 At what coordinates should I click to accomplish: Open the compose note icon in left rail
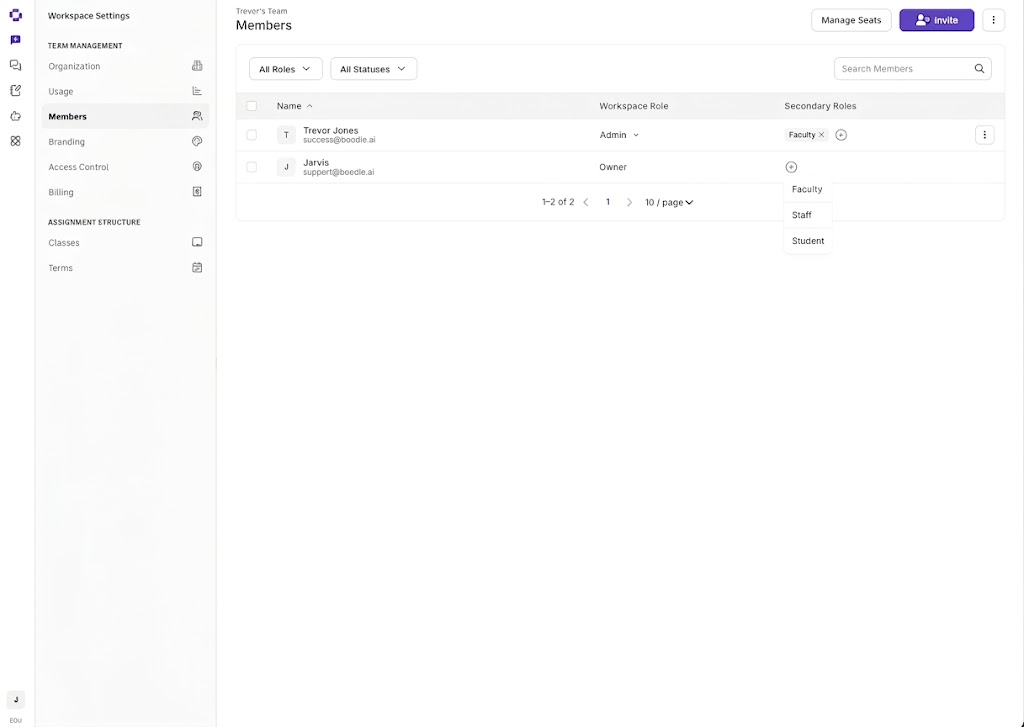[16, 91]
